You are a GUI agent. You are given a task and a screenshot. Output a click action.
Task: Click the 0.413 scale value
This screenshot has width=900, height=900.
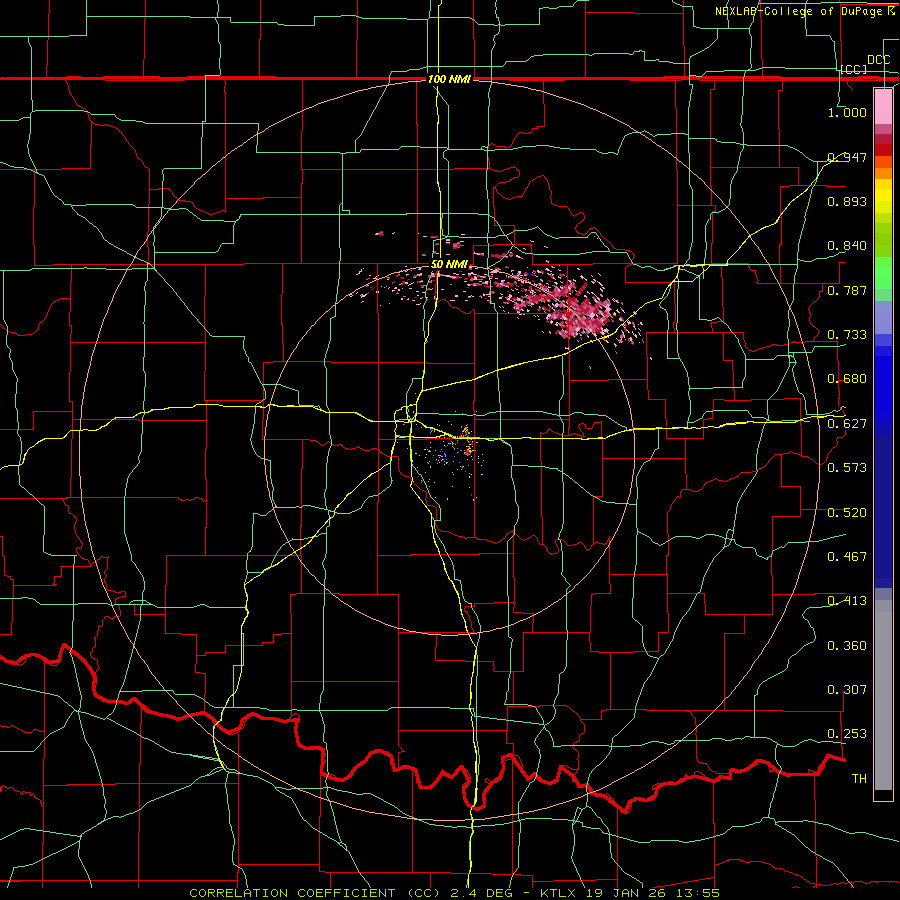(847, 601)
